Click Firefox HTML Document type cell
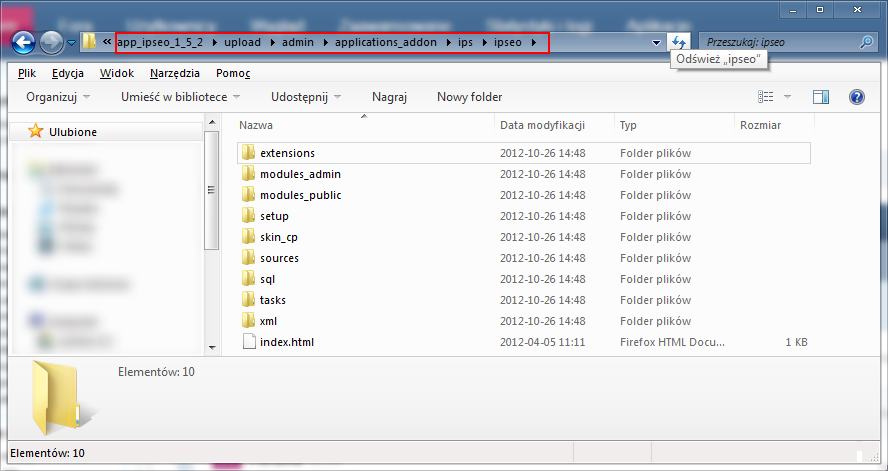 pyautogui.click(x=672, y=342)
